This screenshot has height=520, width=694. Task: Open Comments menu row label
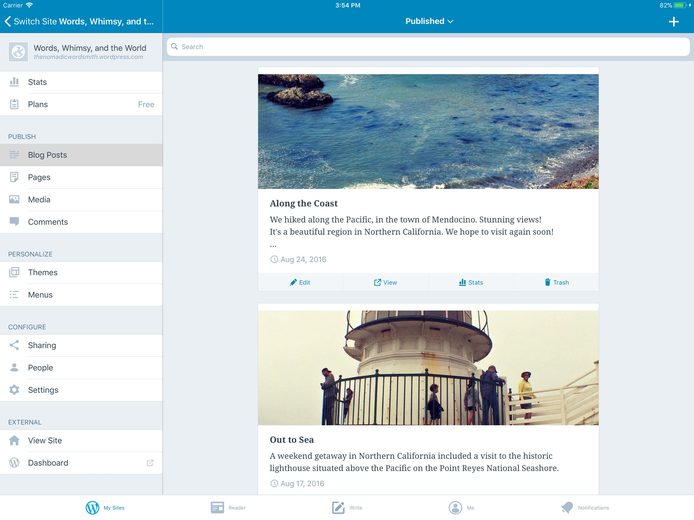48,222
